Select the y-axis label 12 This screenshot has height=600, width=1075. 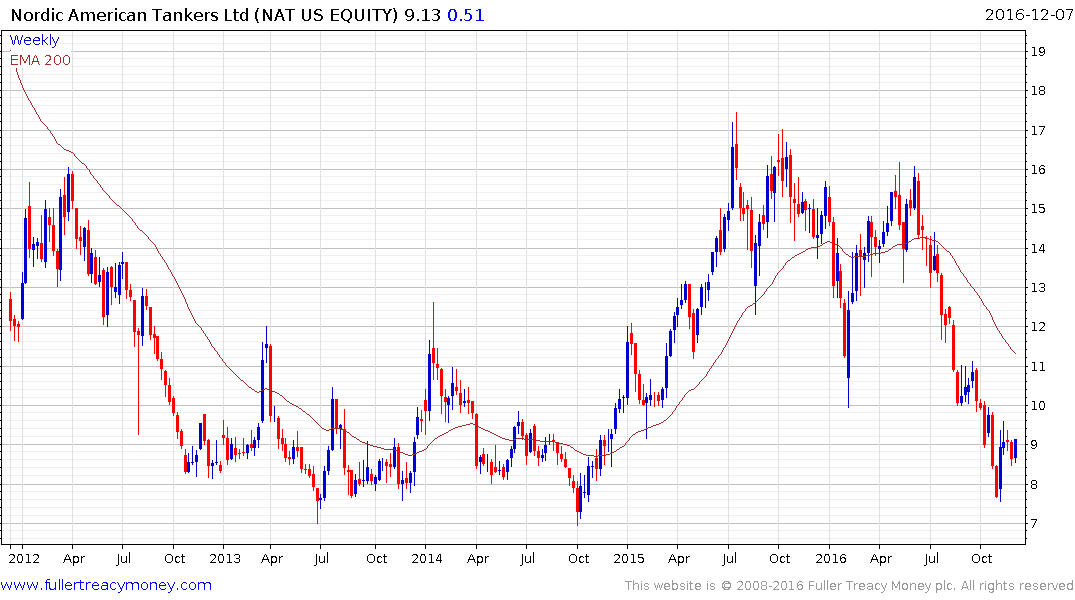(1037, 327)
